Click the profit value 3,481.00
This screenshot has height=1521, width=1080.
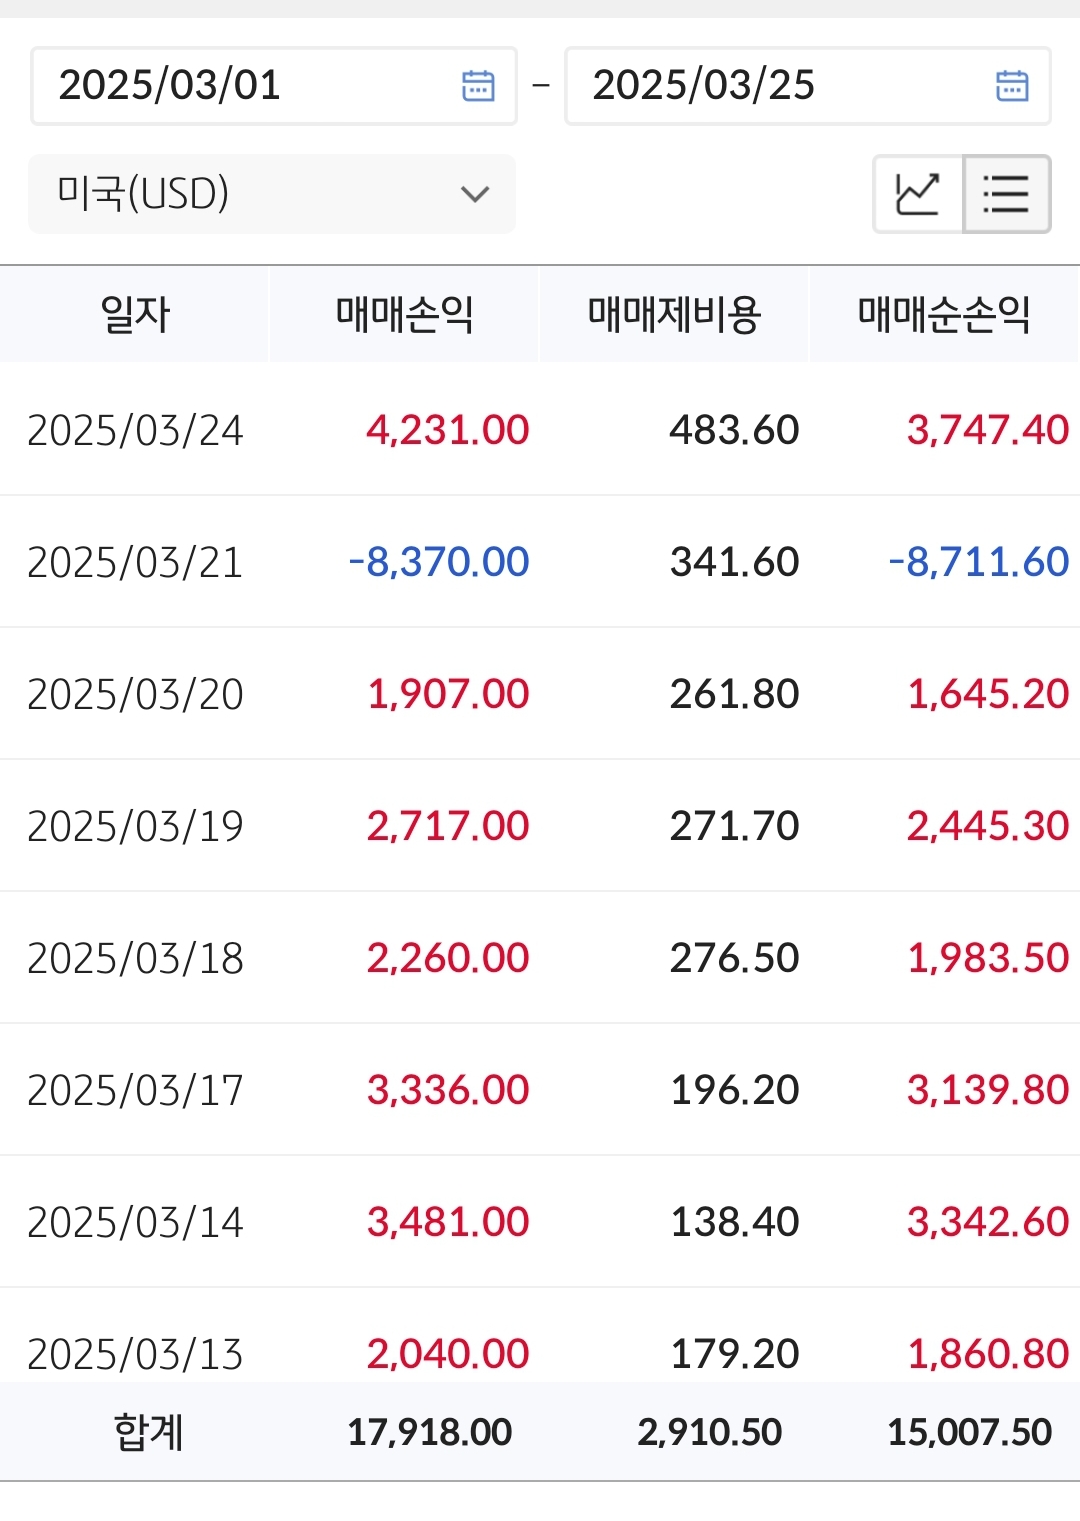(x=448, y=1222)
